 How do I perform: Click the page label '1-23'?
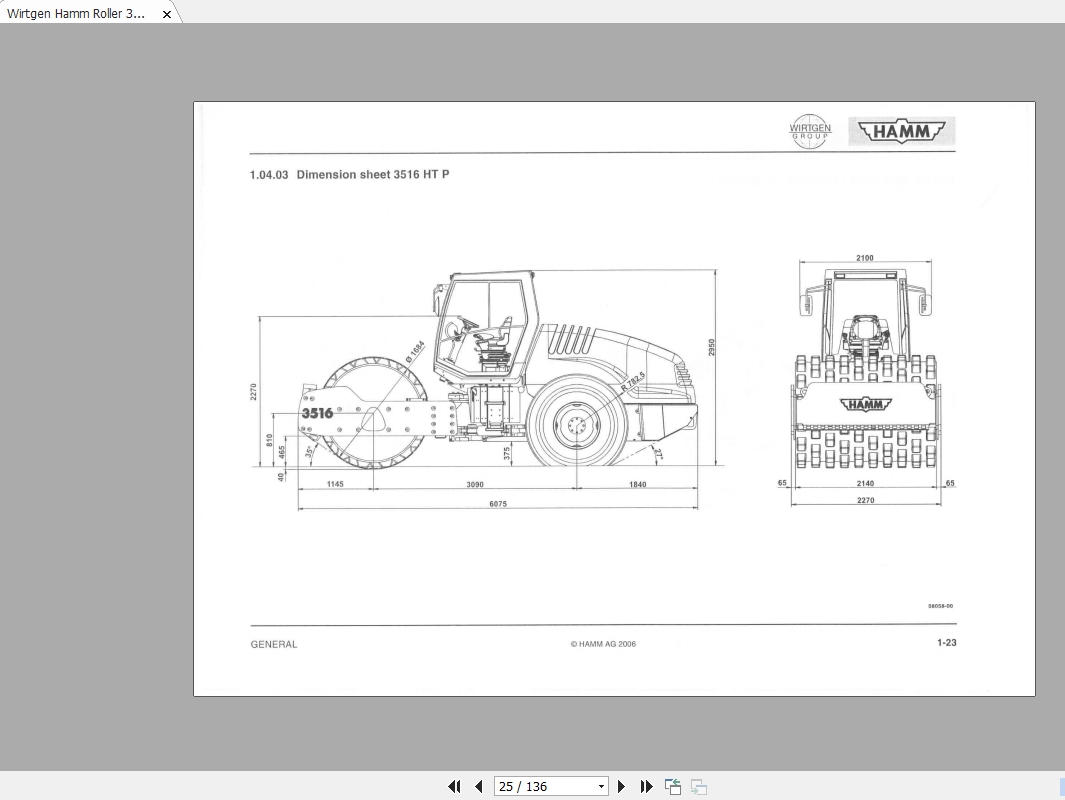pos(947,642)
